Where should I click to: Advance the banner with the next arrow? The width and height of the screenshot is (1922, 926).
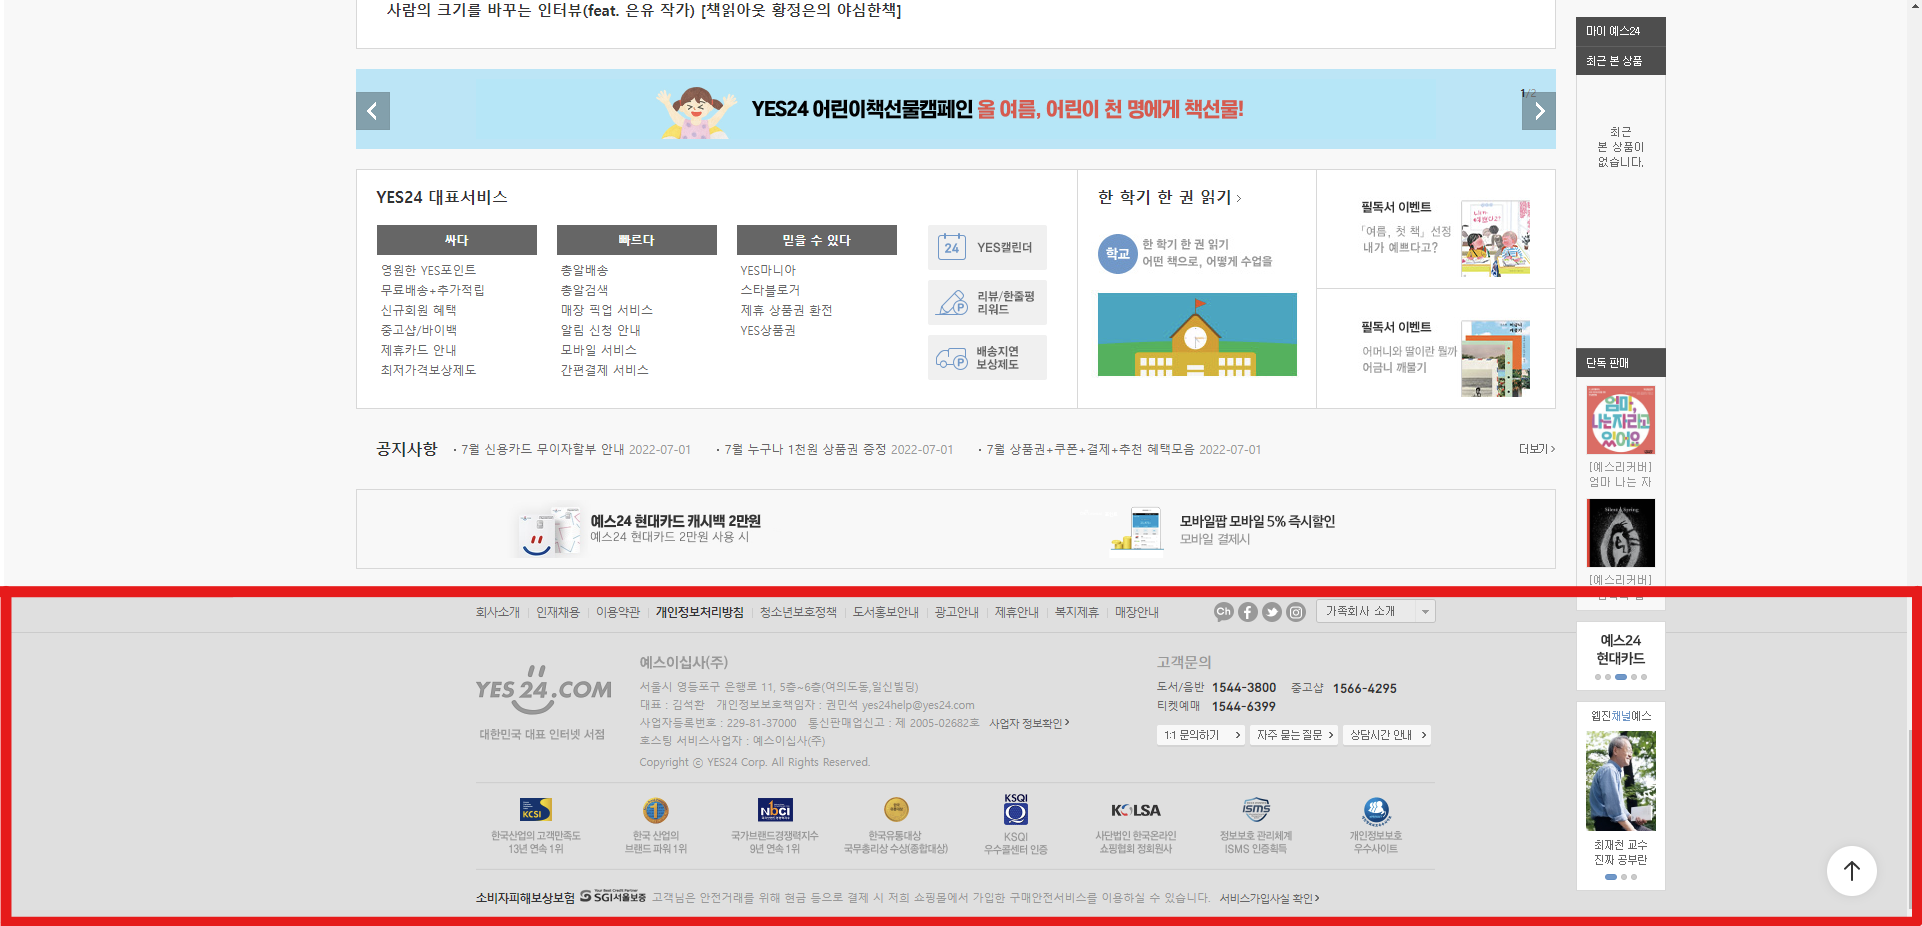tap(1539, 111)
